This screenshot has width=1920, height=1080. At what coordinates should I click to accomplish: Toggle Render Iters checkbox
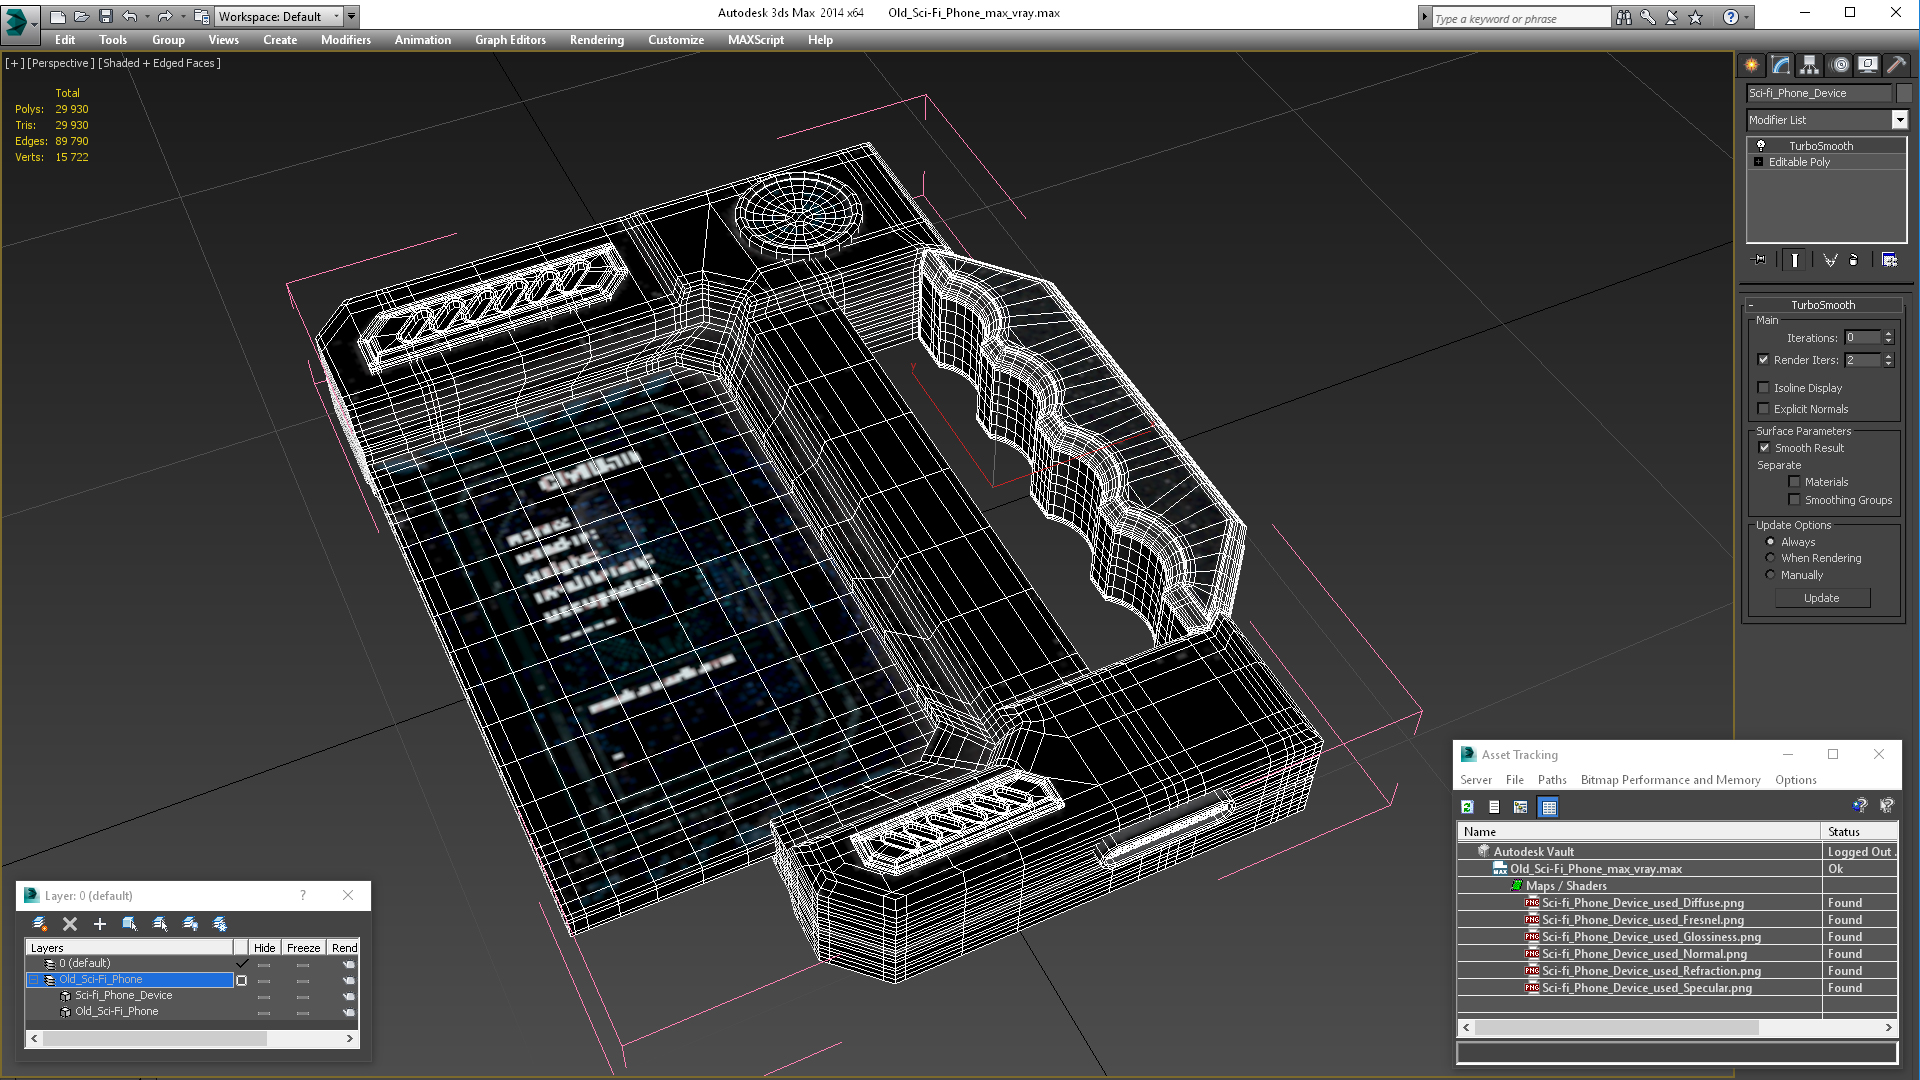pos(1763,360)
